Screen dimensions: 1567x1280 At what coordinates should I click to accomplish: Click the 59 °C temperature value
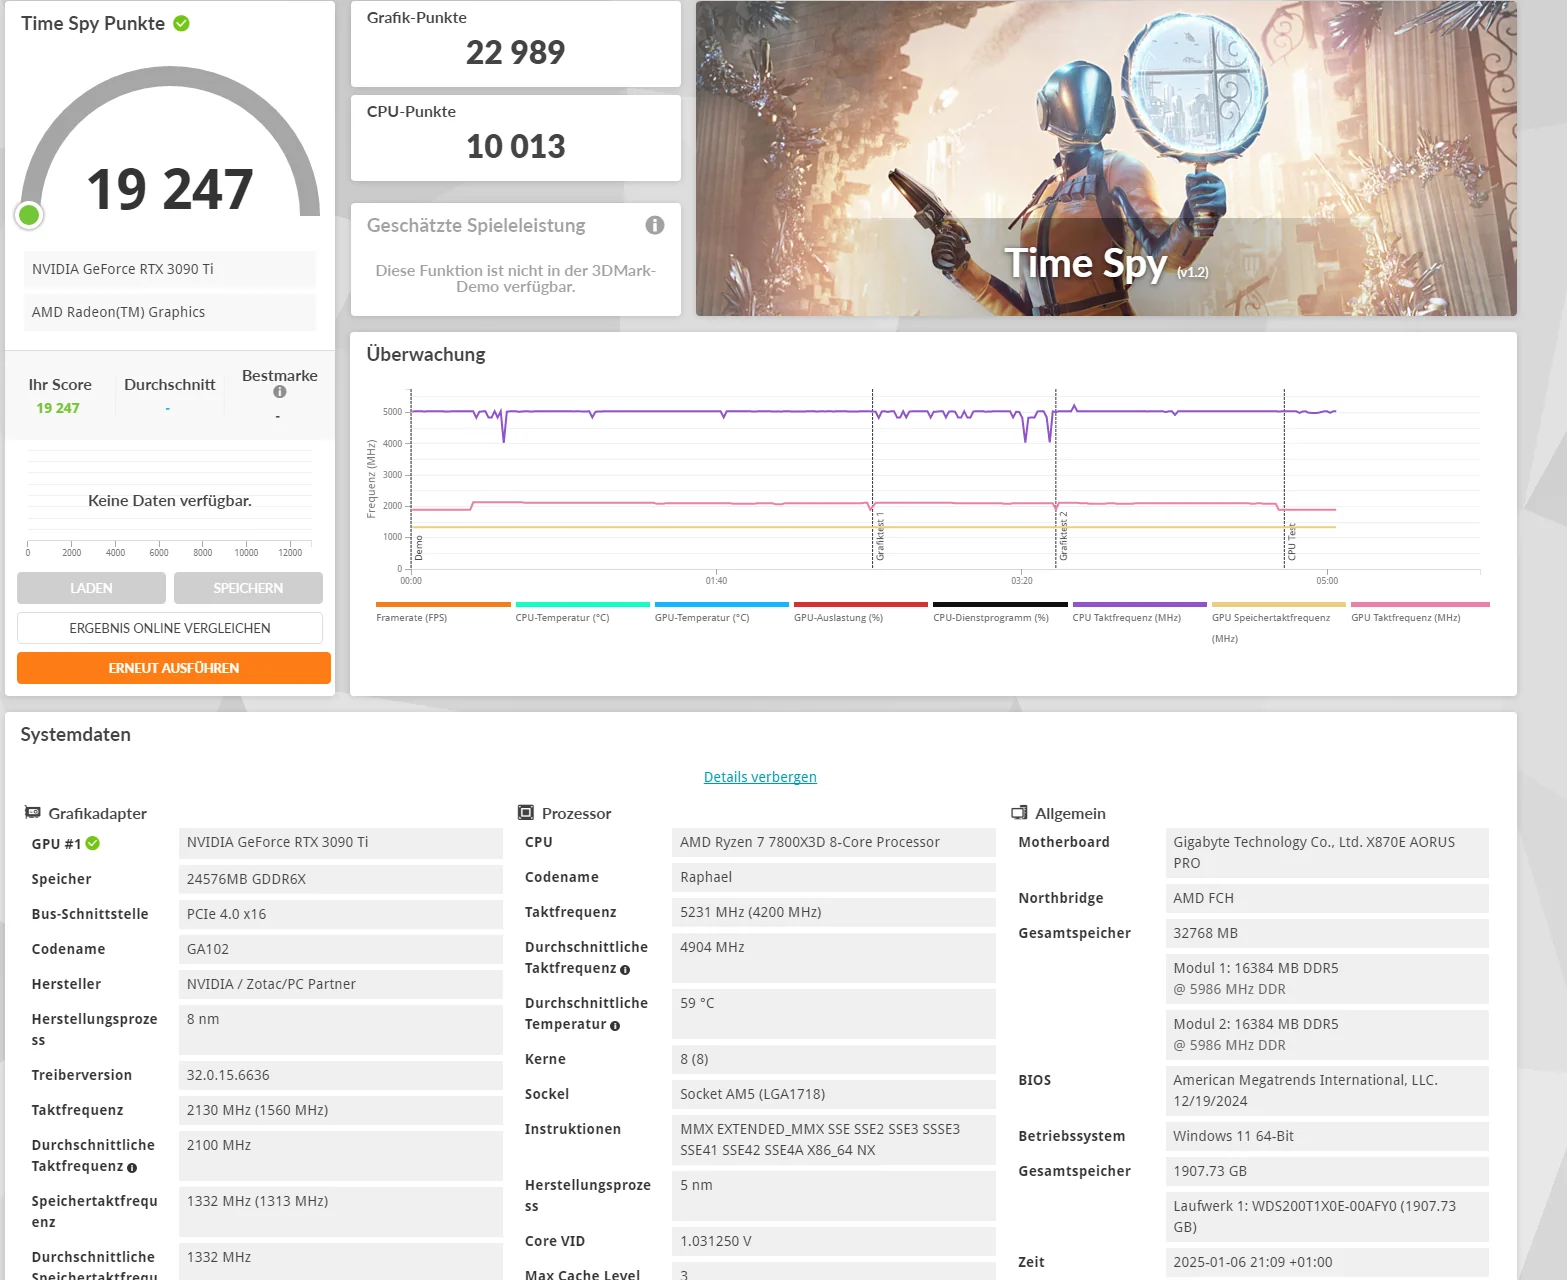833,1014
